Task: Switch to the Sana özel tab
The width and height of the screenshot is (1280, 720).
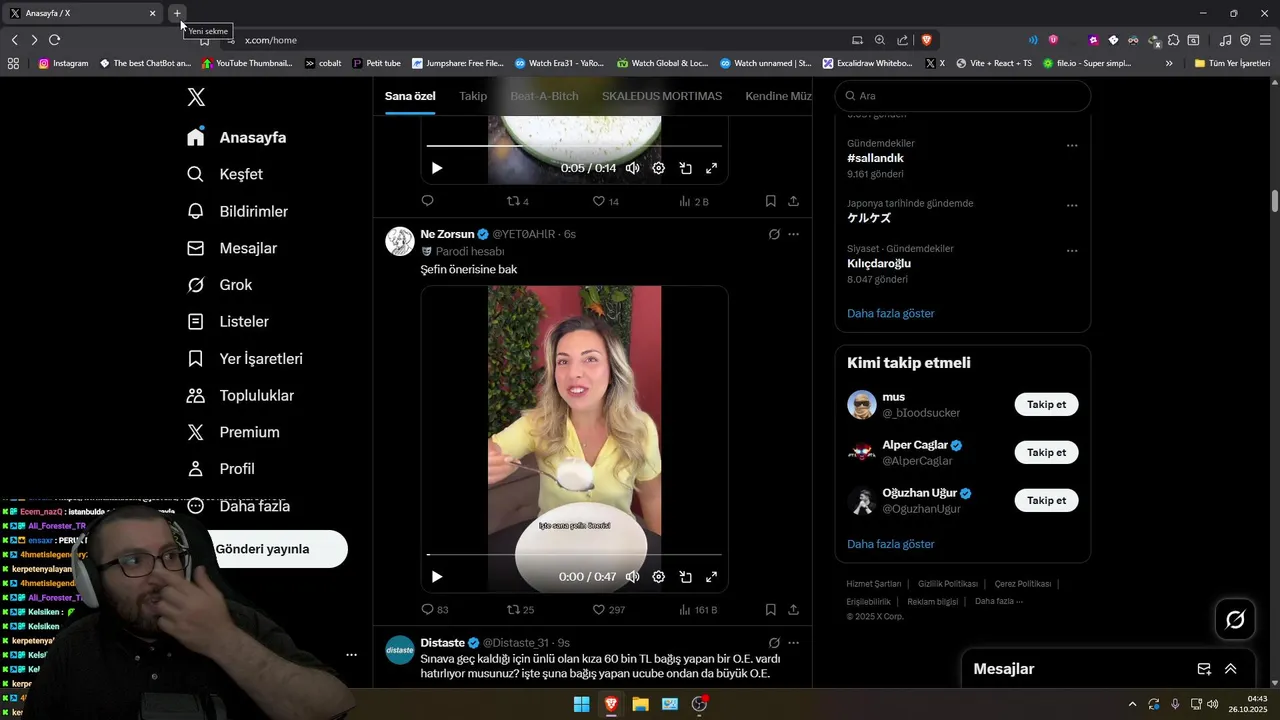Action: point(410,96)
